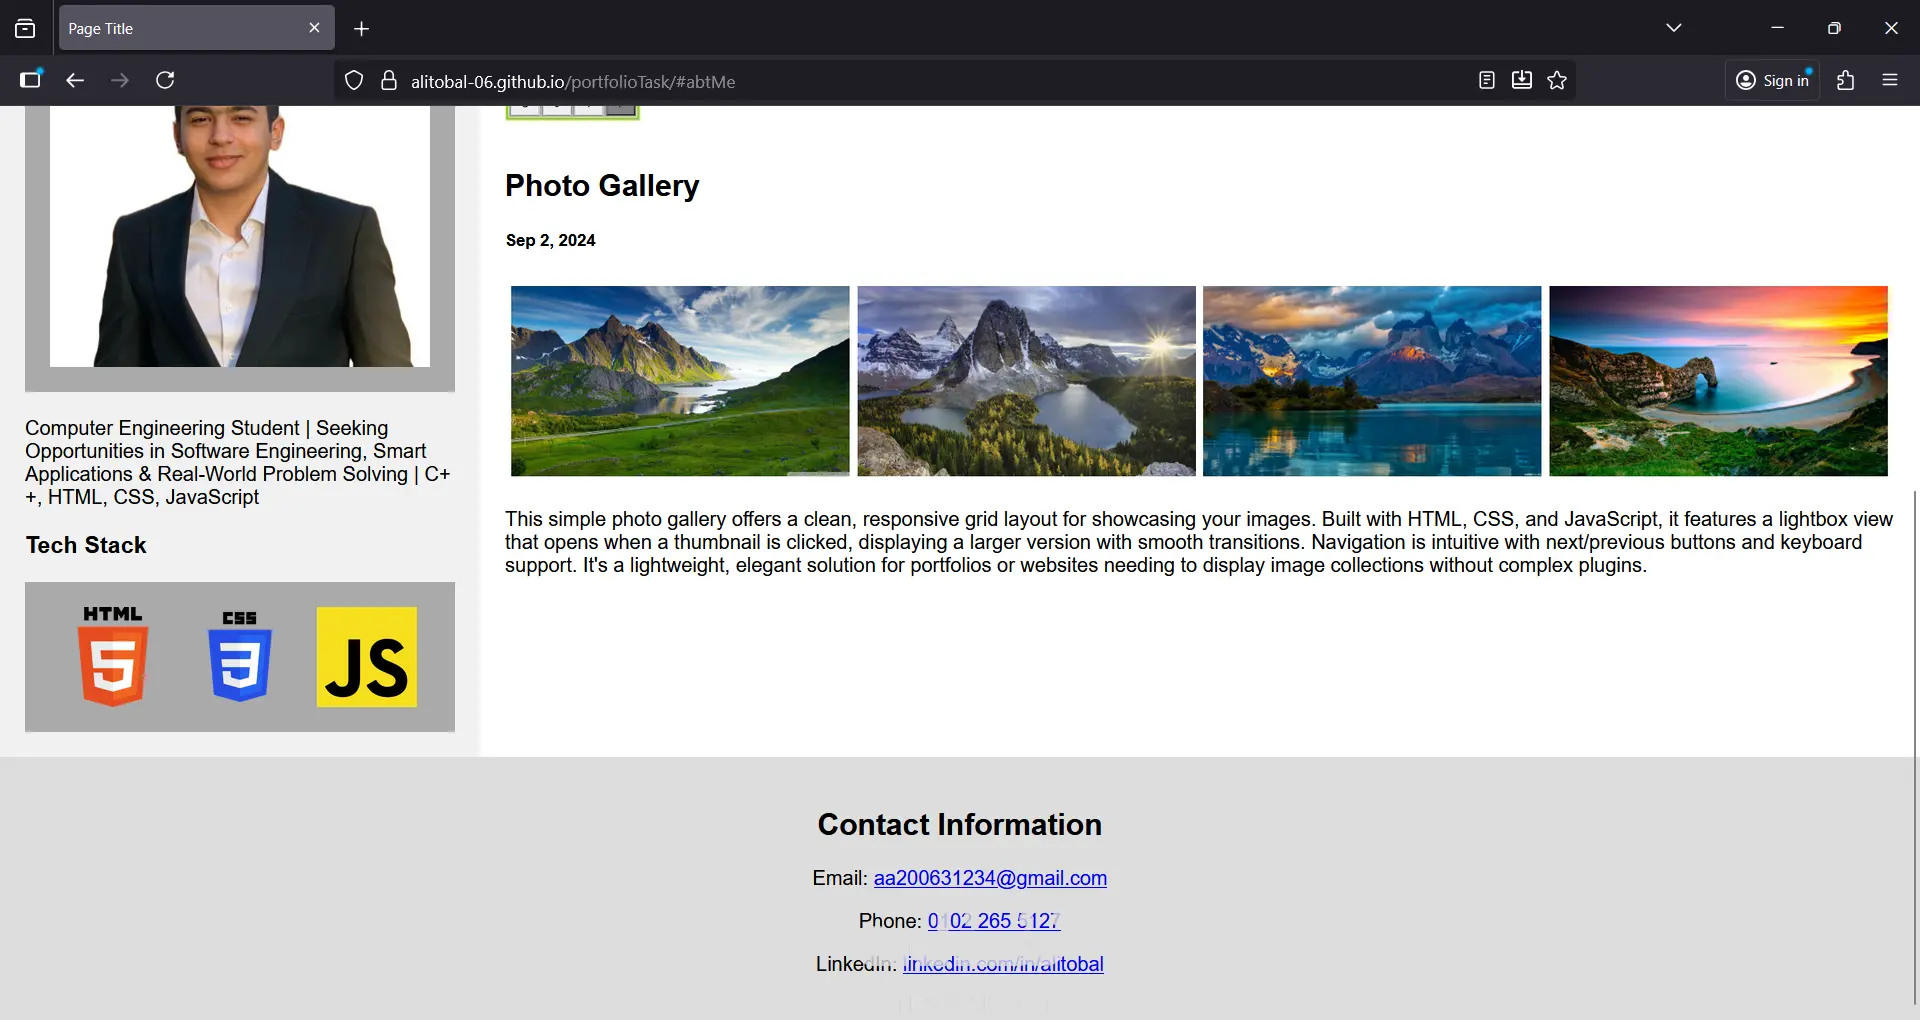Image resolution: width=1920 pixels, height=1020 pixels.
Task: Go forward to the next page
Action: pos(120,80)
